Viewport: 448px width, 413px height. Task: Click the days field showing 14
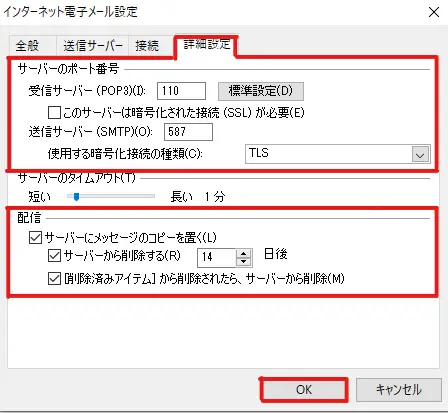217,257
